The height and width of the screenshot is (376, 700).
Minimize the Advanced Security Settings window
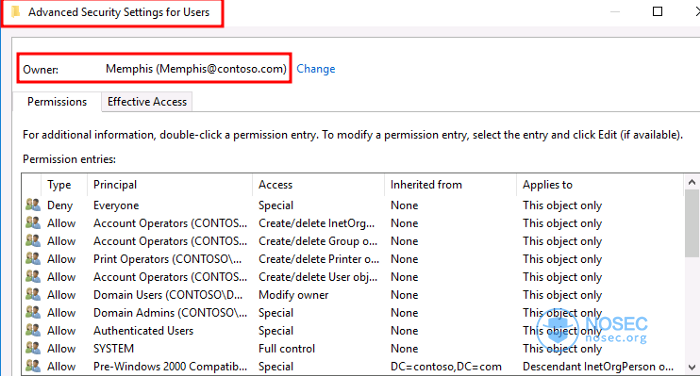(615, 11)
